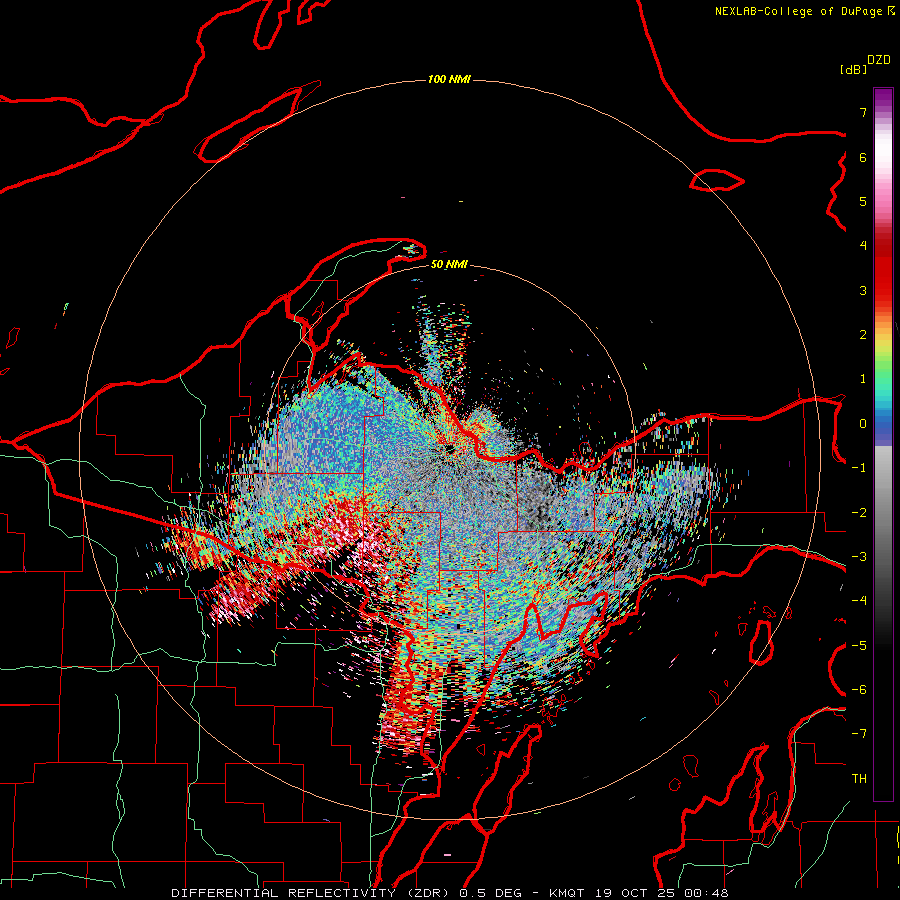This screenshot has width=900, height=900.
Task: Click the '50 NMI' range ring label
Action: (449, 265)
